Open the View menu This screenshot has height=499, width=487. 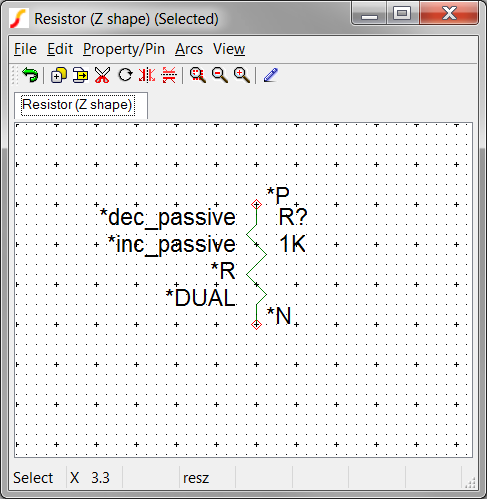point(229,49)
